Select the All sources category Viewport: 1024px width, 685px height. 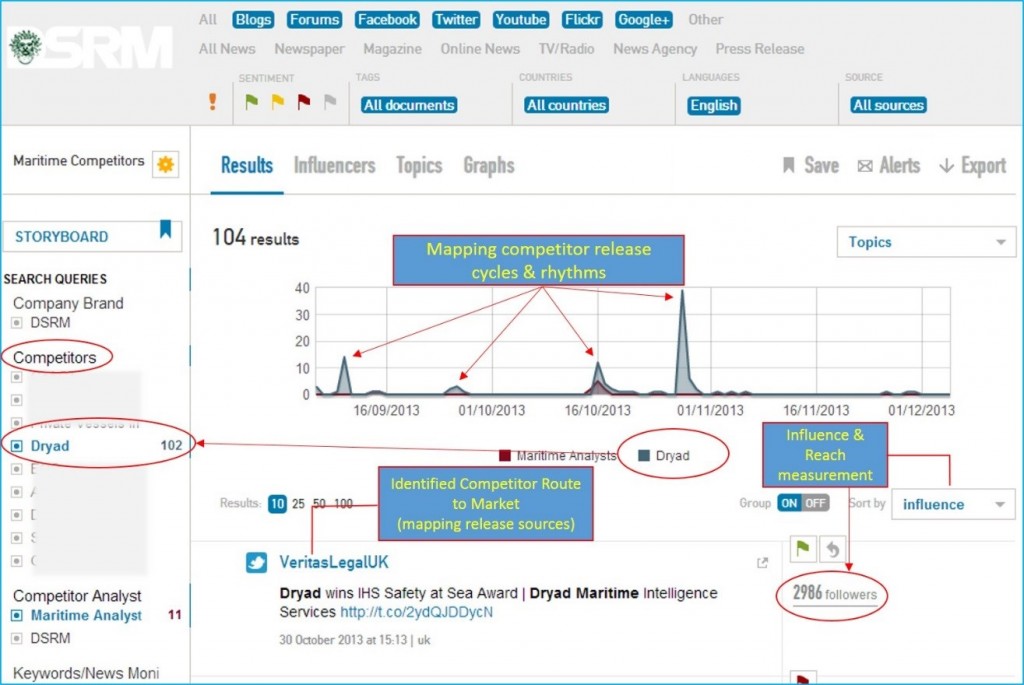[x=208, y=20]
